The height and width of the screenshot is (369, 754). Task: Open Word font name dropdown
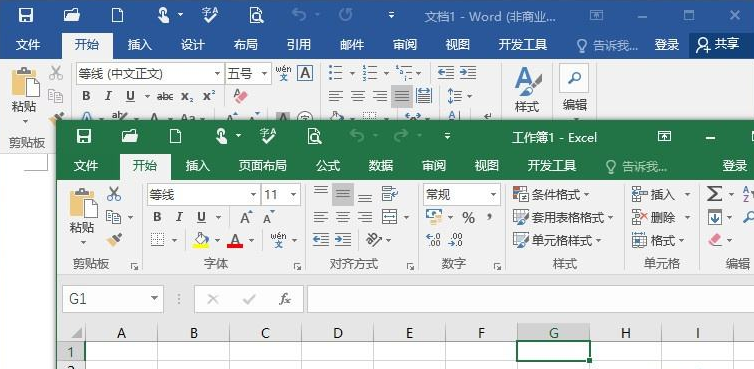(x=217, y=74)
